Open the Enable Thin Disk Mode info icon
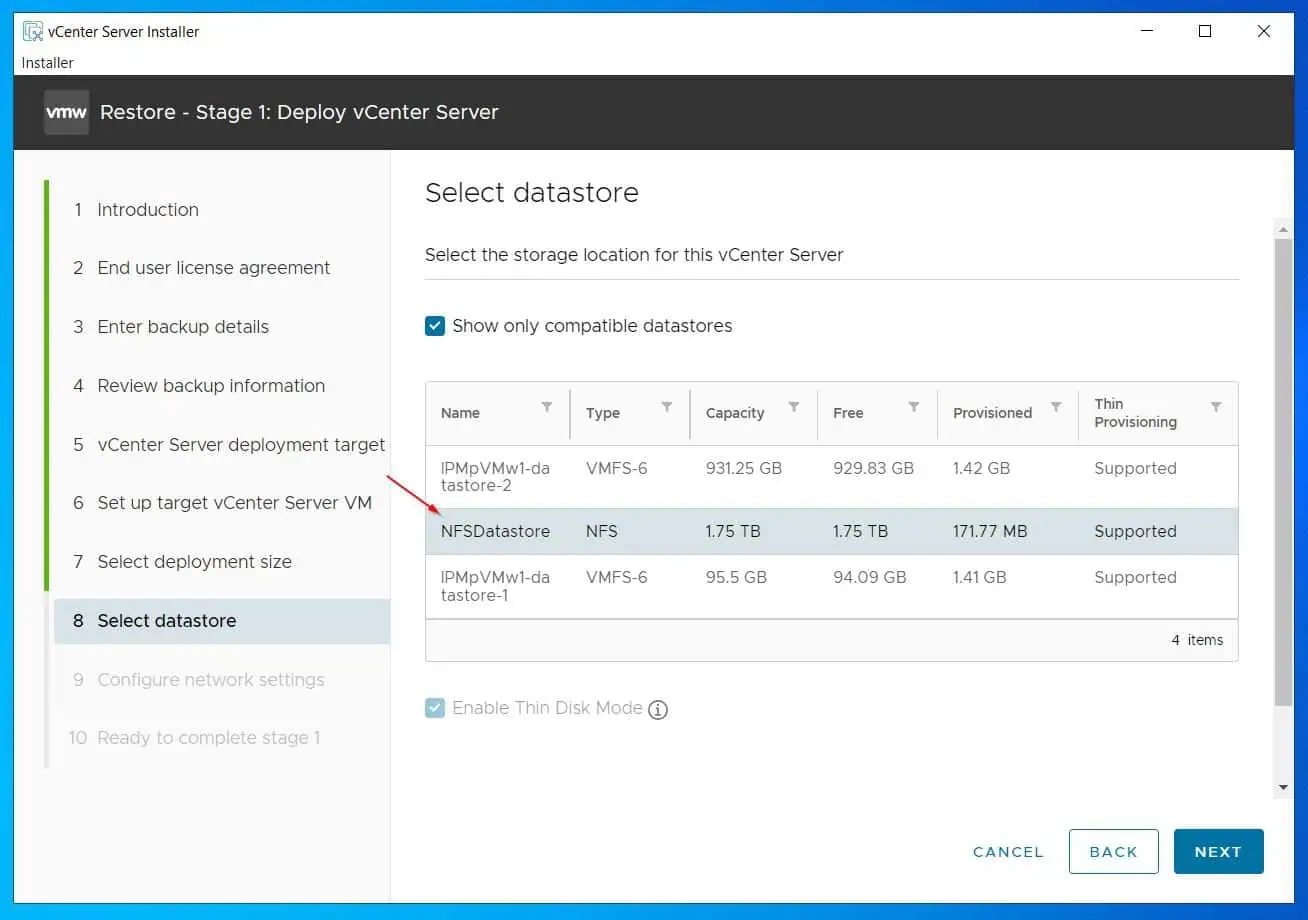Image resolution: width=1308 pixels, height=920 pixels. (x=657, y=709)
